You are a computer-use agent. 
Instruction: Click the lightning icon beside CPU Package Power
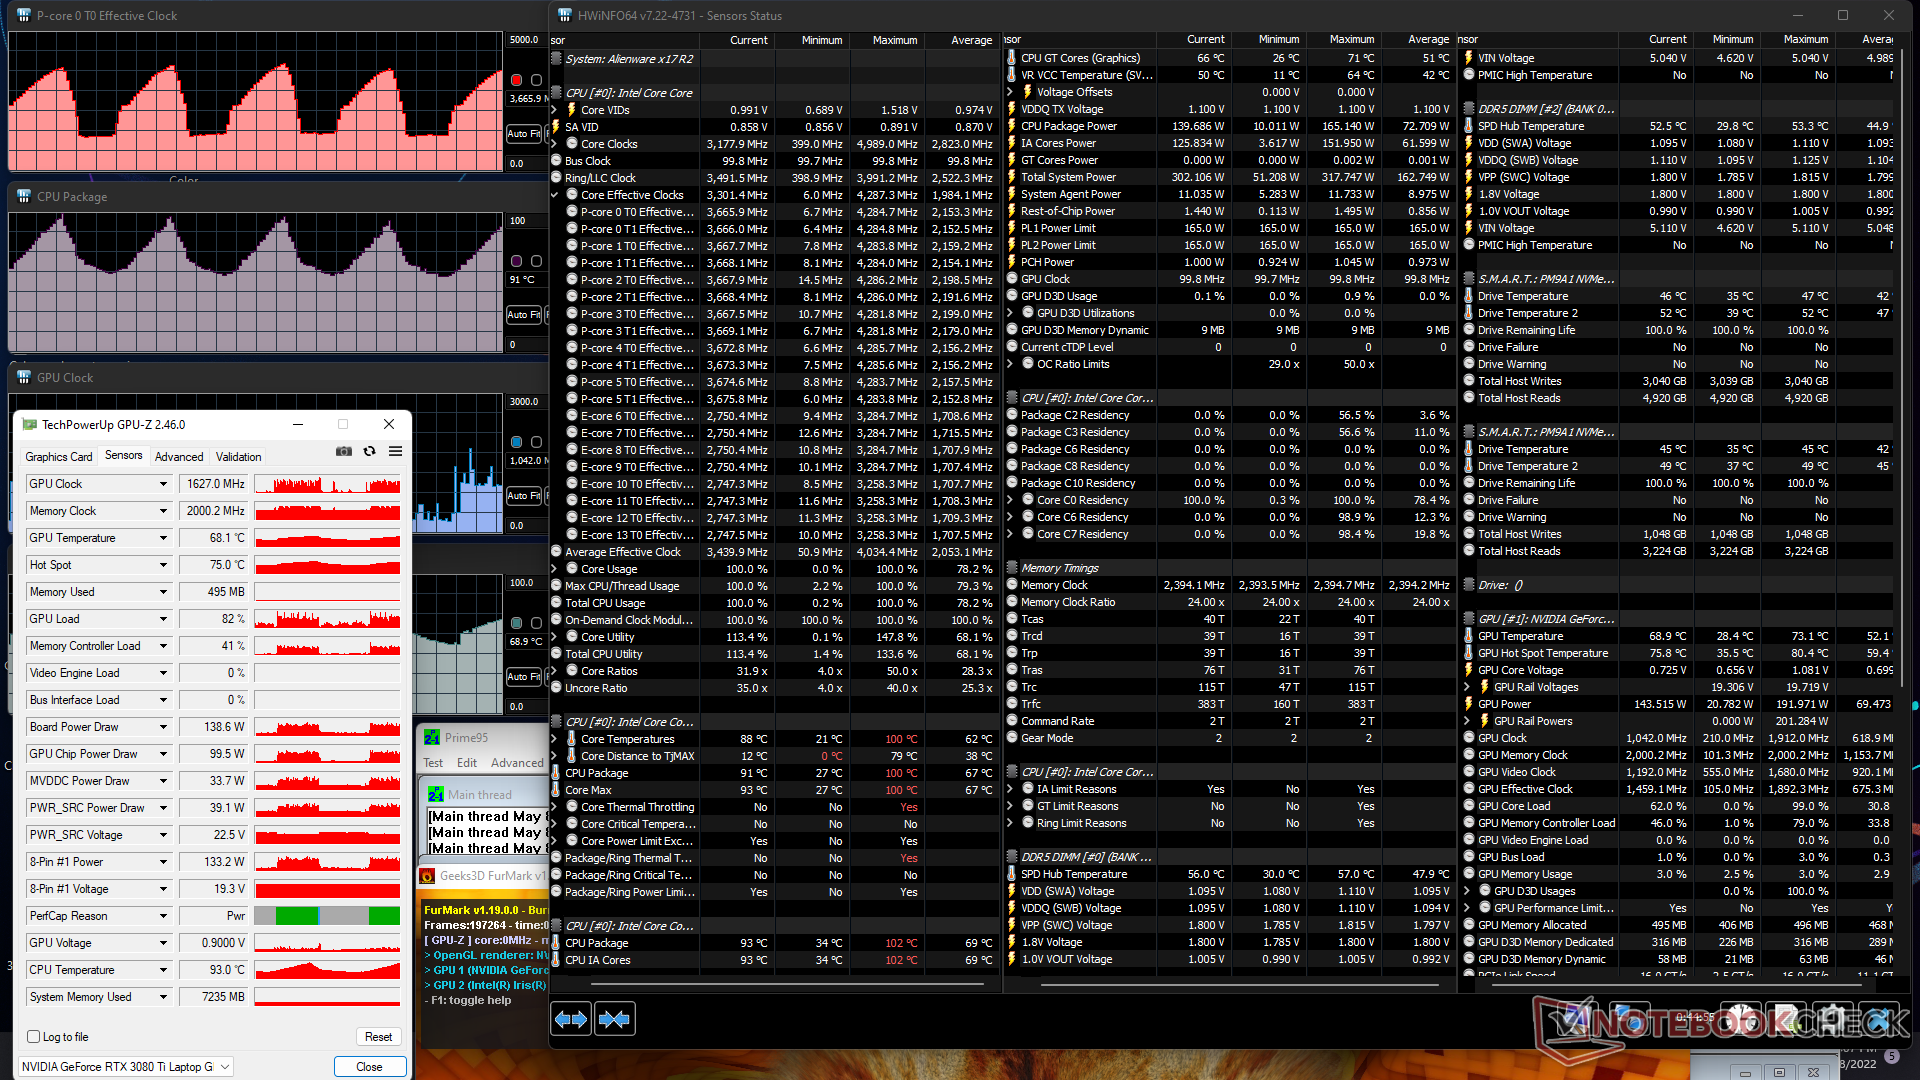pyautogui.click(x=1012, y=126)
